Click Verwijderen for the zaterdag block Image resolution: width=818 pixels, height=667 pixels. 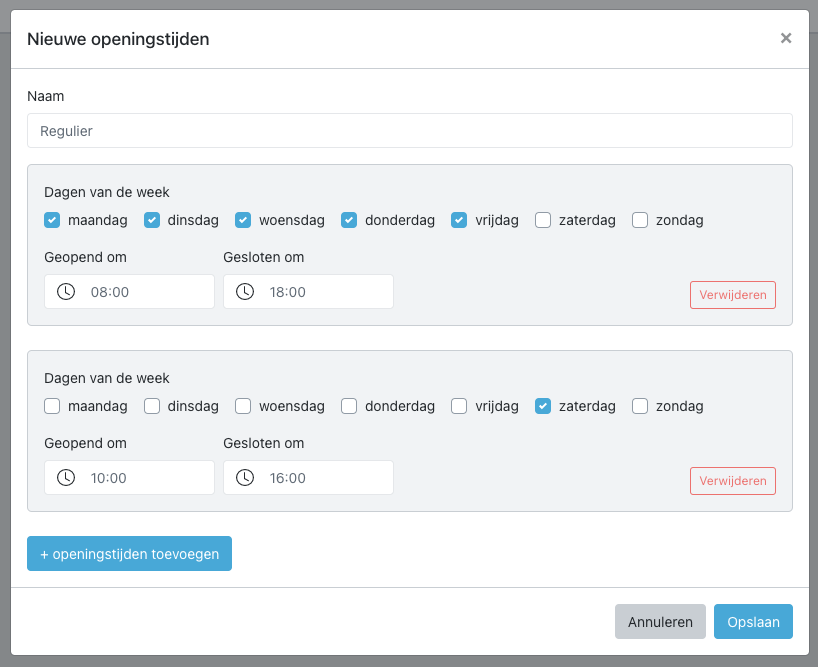[732, 480]
